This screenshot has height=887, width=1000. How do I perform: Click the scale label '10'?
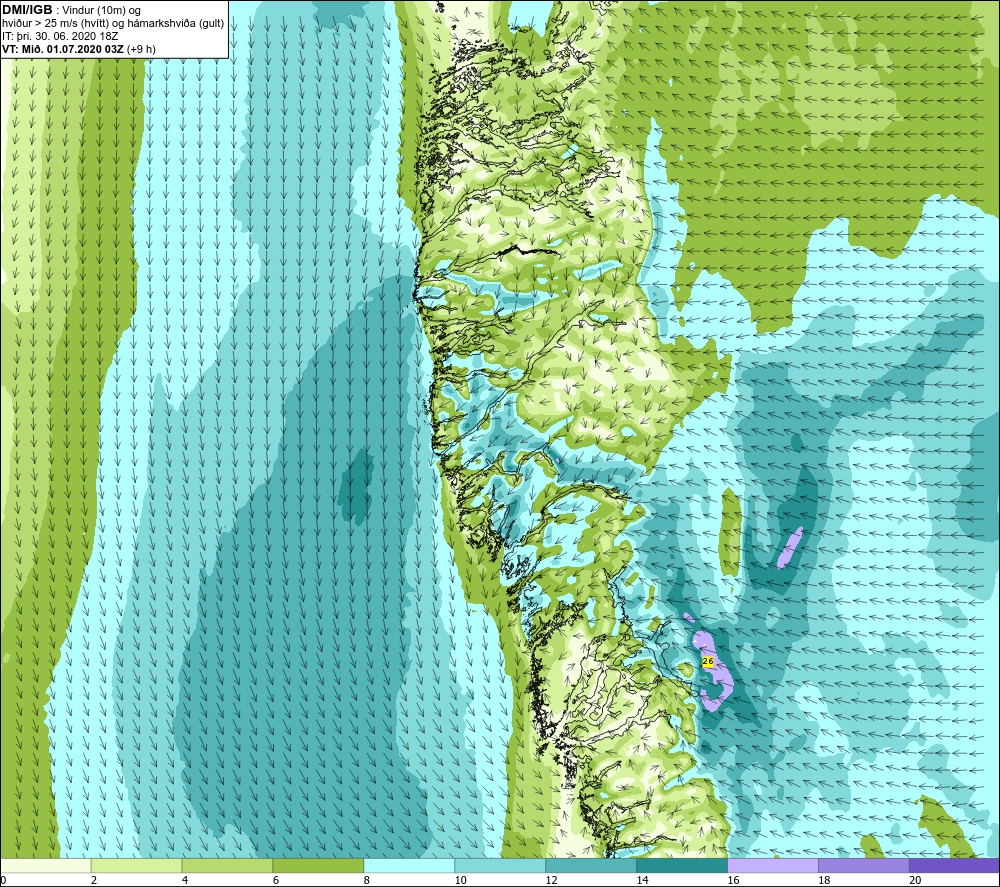460,880
